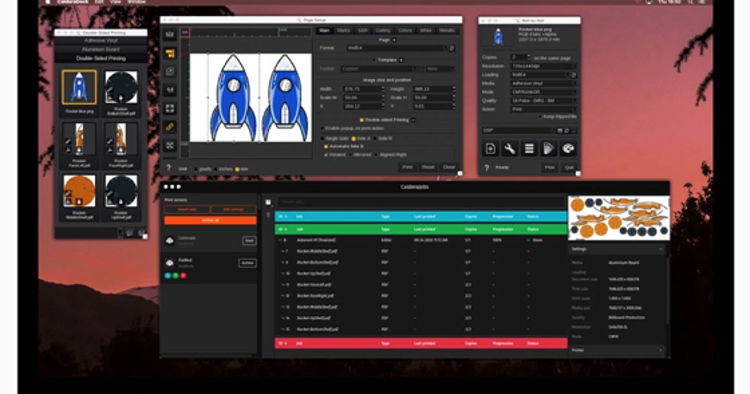Click the Archive button next to Flatbed

tap(247, 263)
